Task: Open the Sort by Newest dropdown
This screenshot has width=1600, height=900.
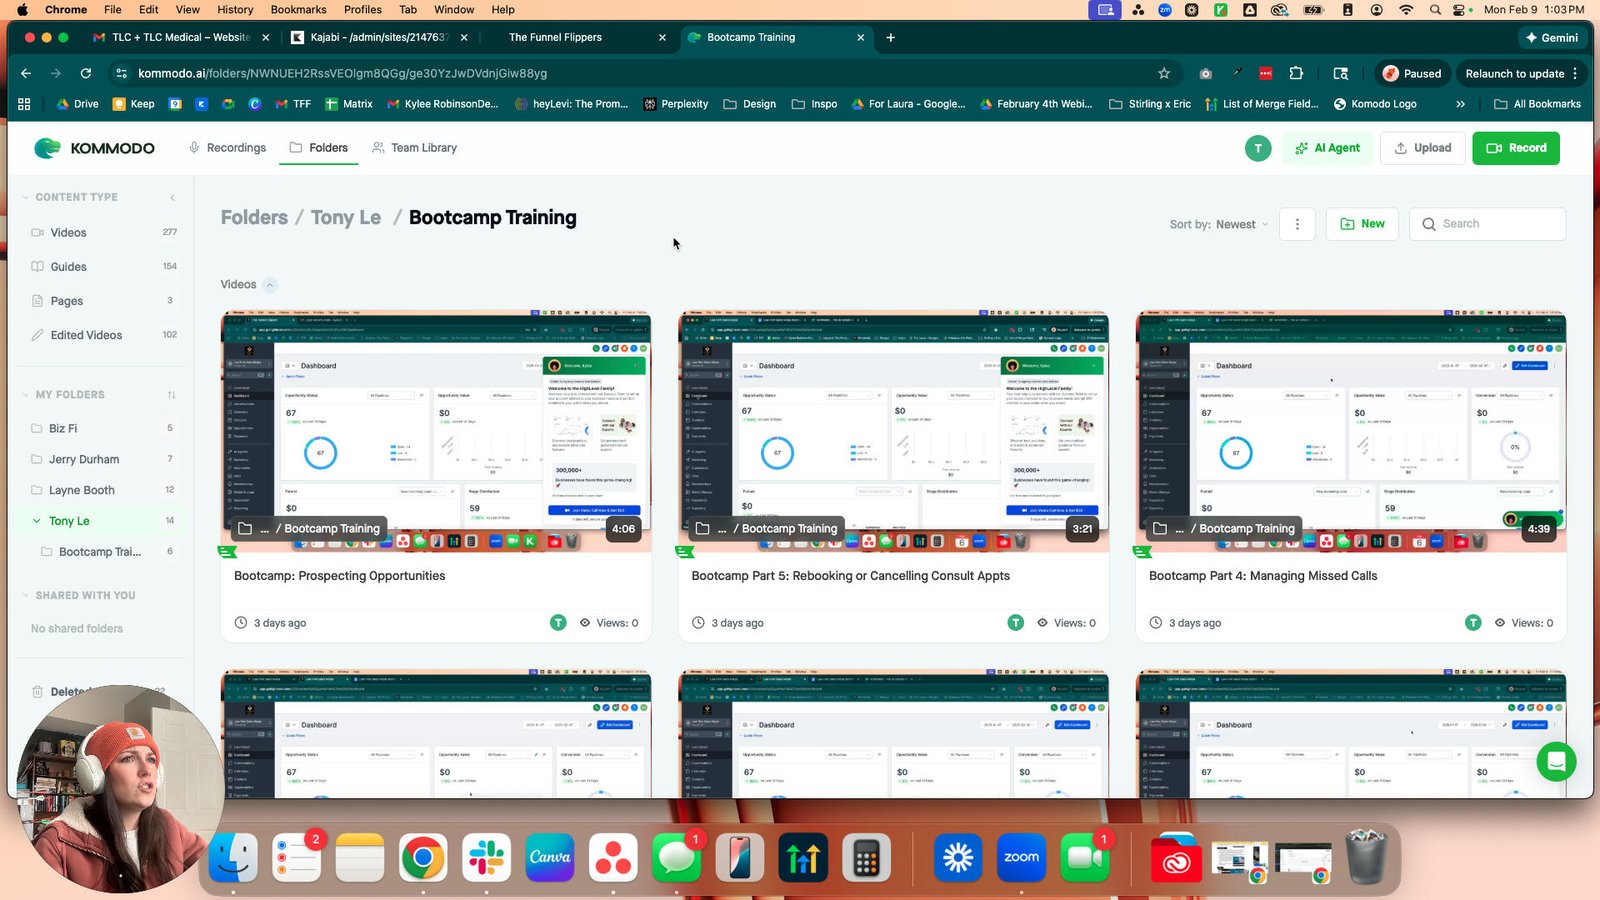Action: pos(1219,224)
